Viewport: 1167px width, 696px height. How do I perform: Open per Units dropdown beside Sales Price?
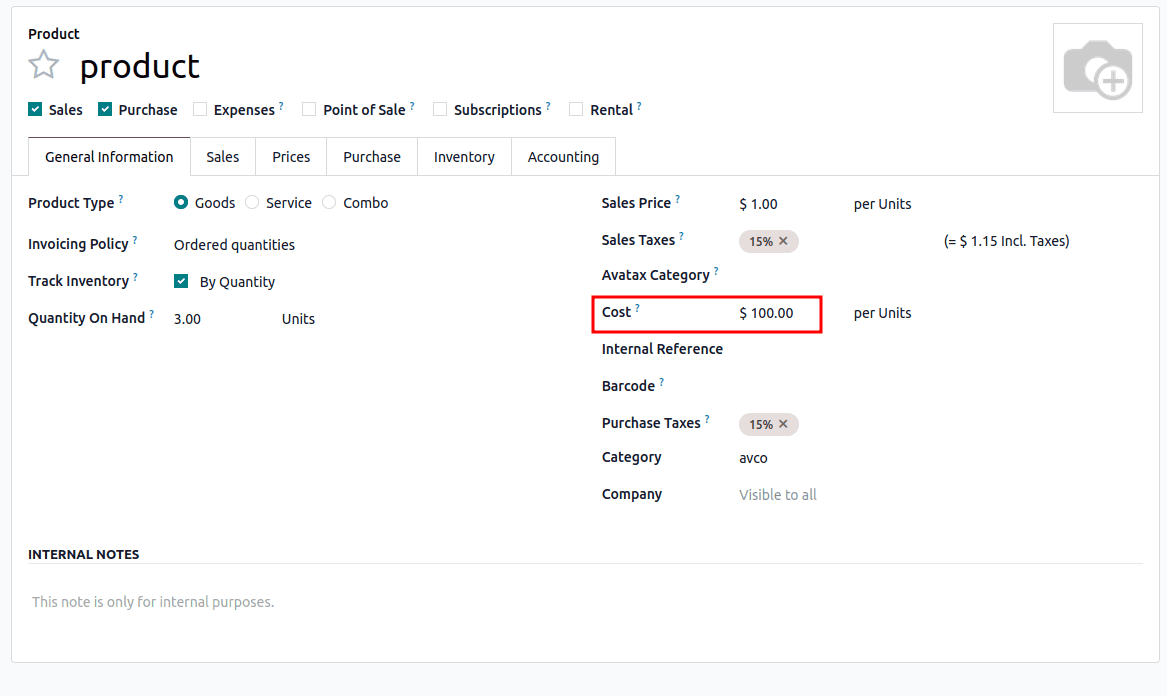(x=883, y=204)
